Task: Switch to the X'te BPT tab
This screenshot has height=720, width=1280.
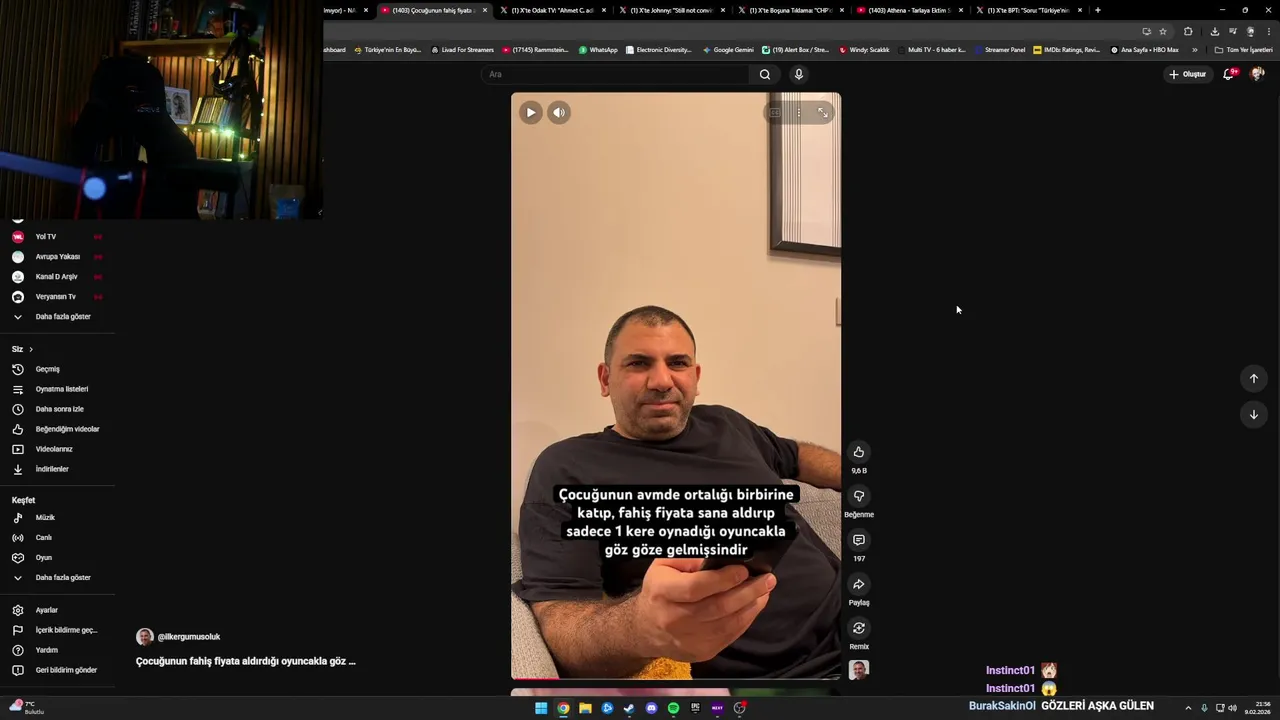Action: point(1029,10)
